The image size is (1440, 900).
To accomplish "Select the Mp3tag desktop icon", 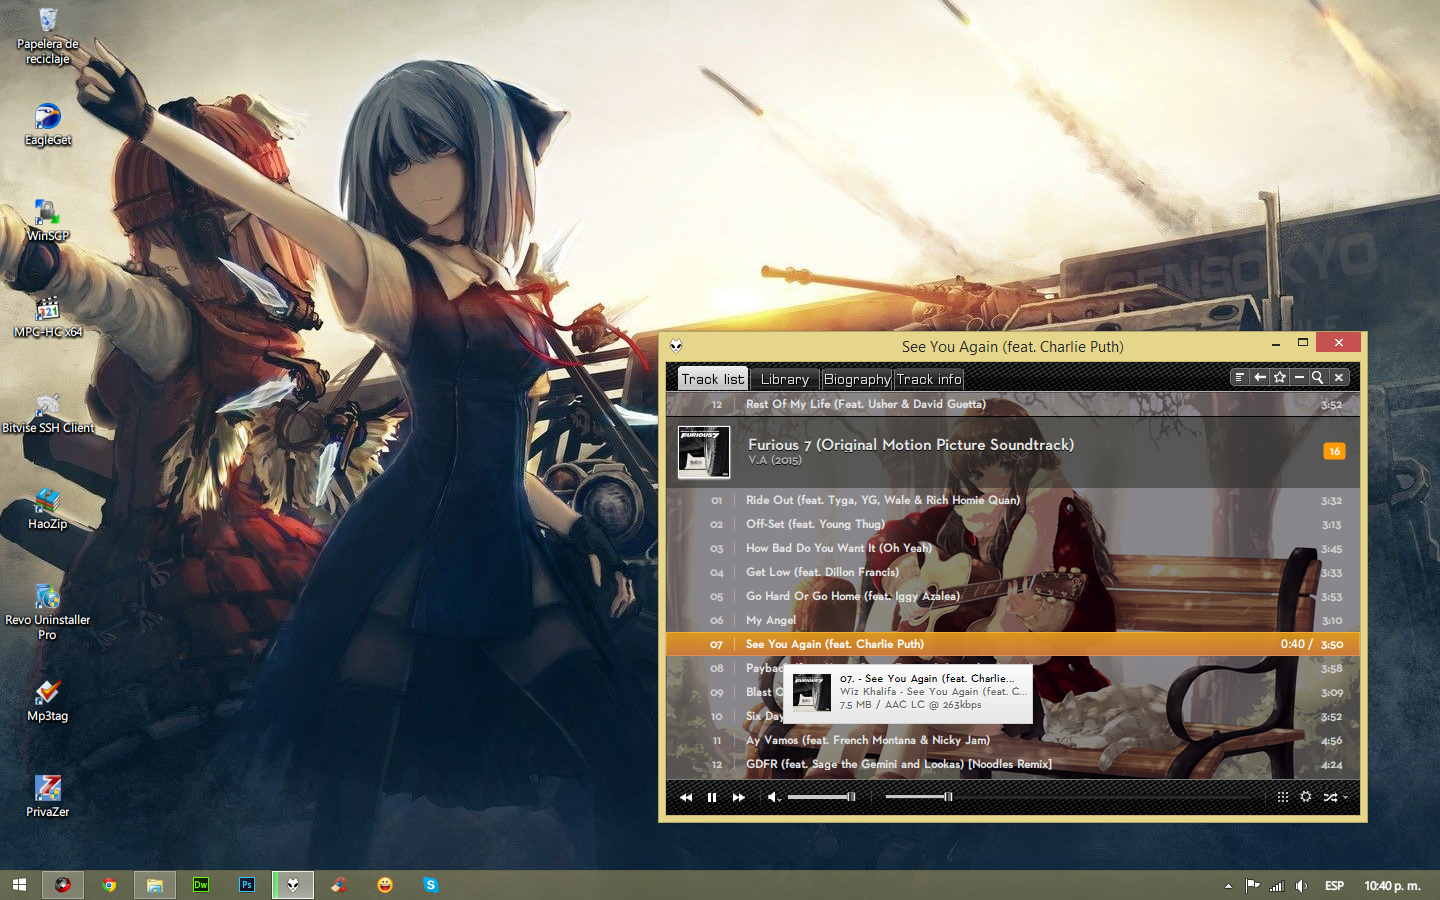I will point(47,701).
